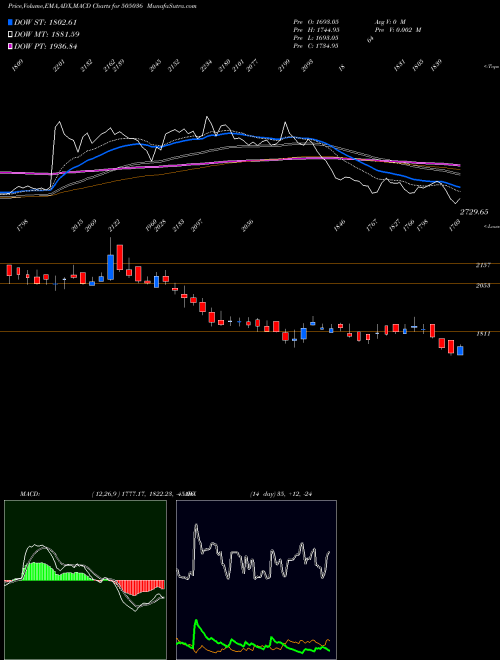Viewport: 500px width, 660px height.
Task: Click the 1811 horizontal level label
Action: [x=483, y=333]
